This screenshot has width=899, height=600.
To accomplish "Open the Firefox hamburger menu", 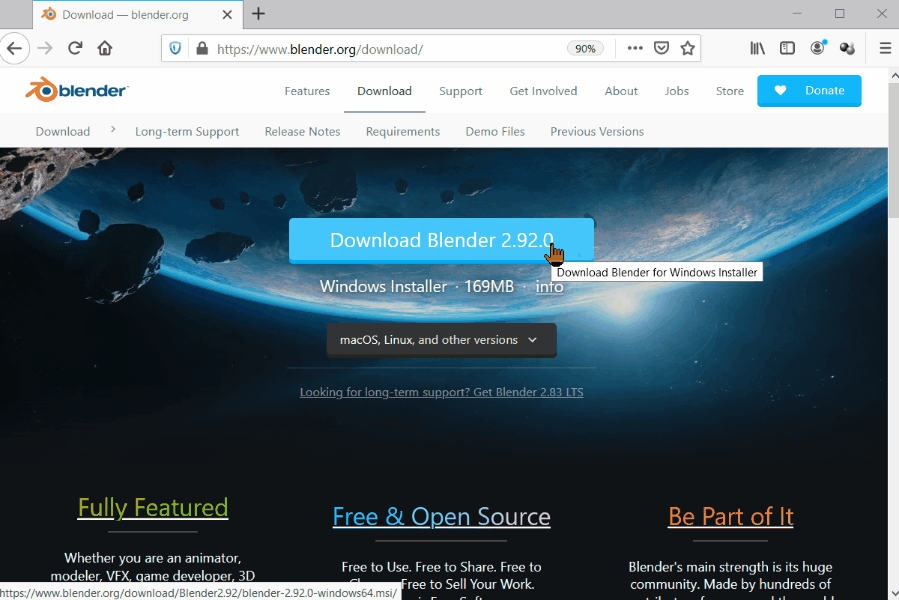I will (x=885, y=48).
